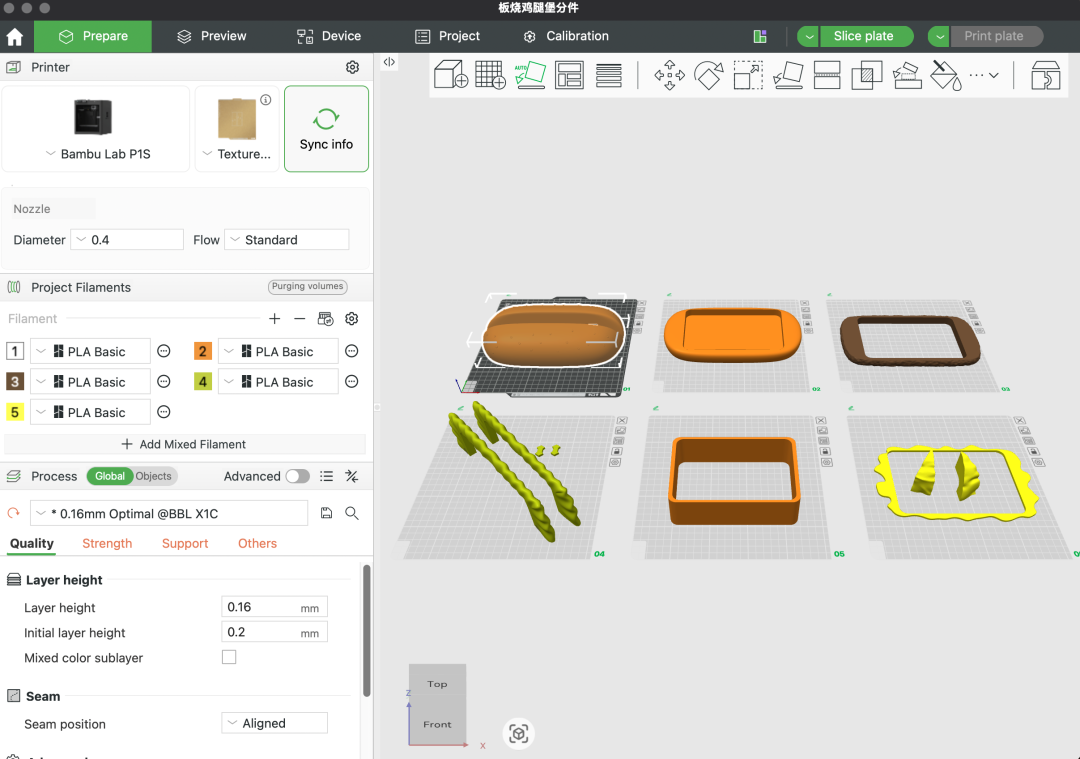Switch to the Project tab
The image size is (1080, 759).
pyautogui.click(x=448, y=37)
